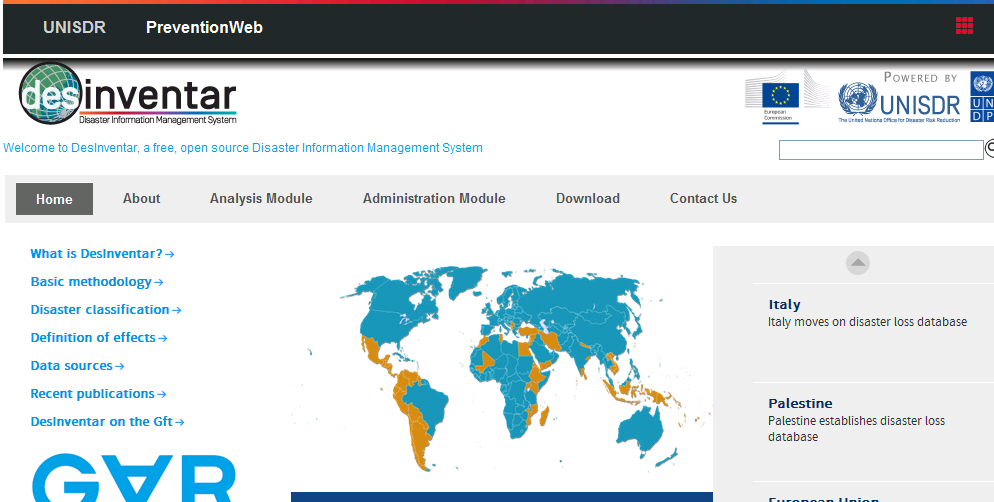Open the red grid apps menu icon
The image size is (994, 502).
point(964,26)
